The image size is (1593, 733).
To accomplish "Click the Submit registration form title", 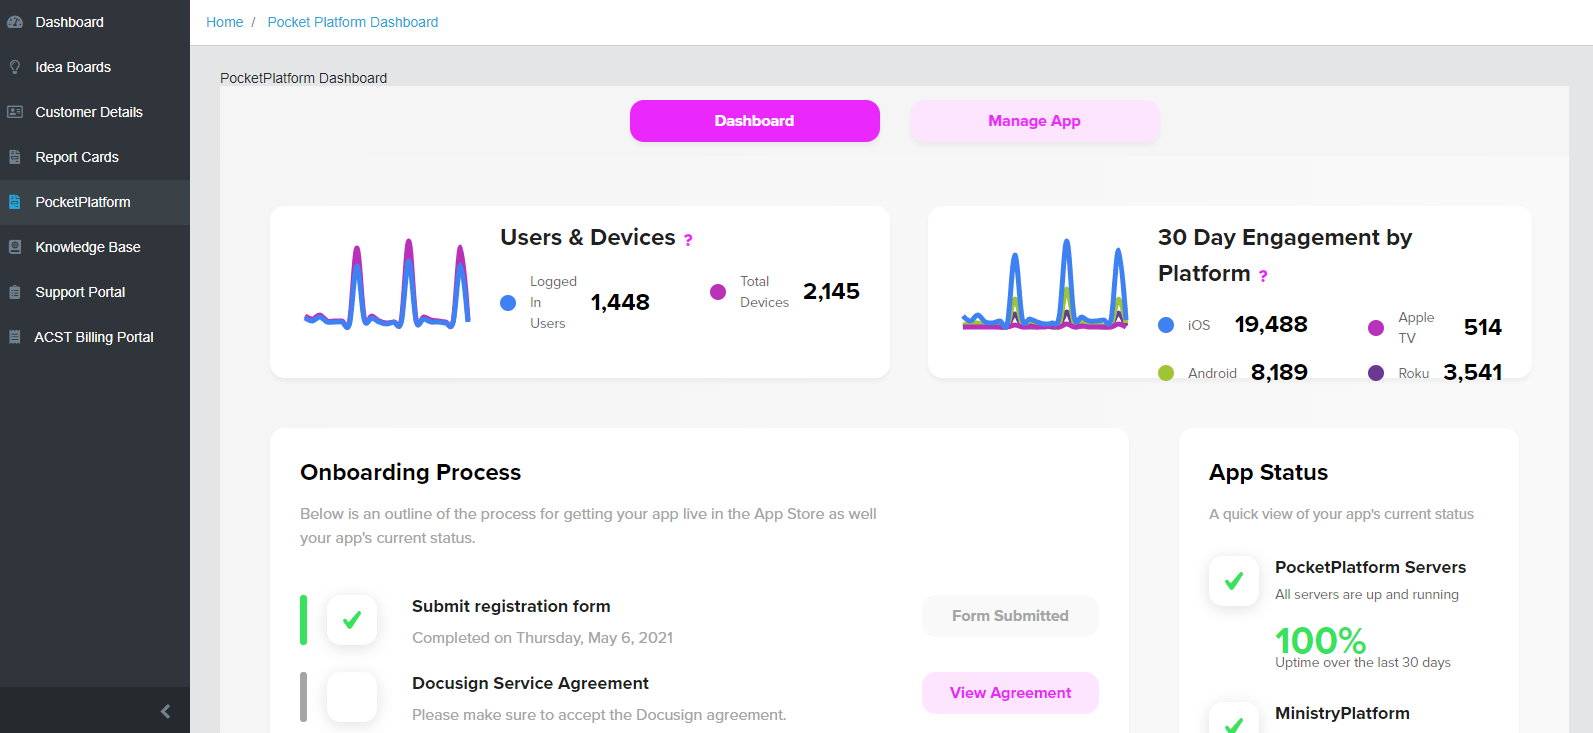I will coord(511,606).
